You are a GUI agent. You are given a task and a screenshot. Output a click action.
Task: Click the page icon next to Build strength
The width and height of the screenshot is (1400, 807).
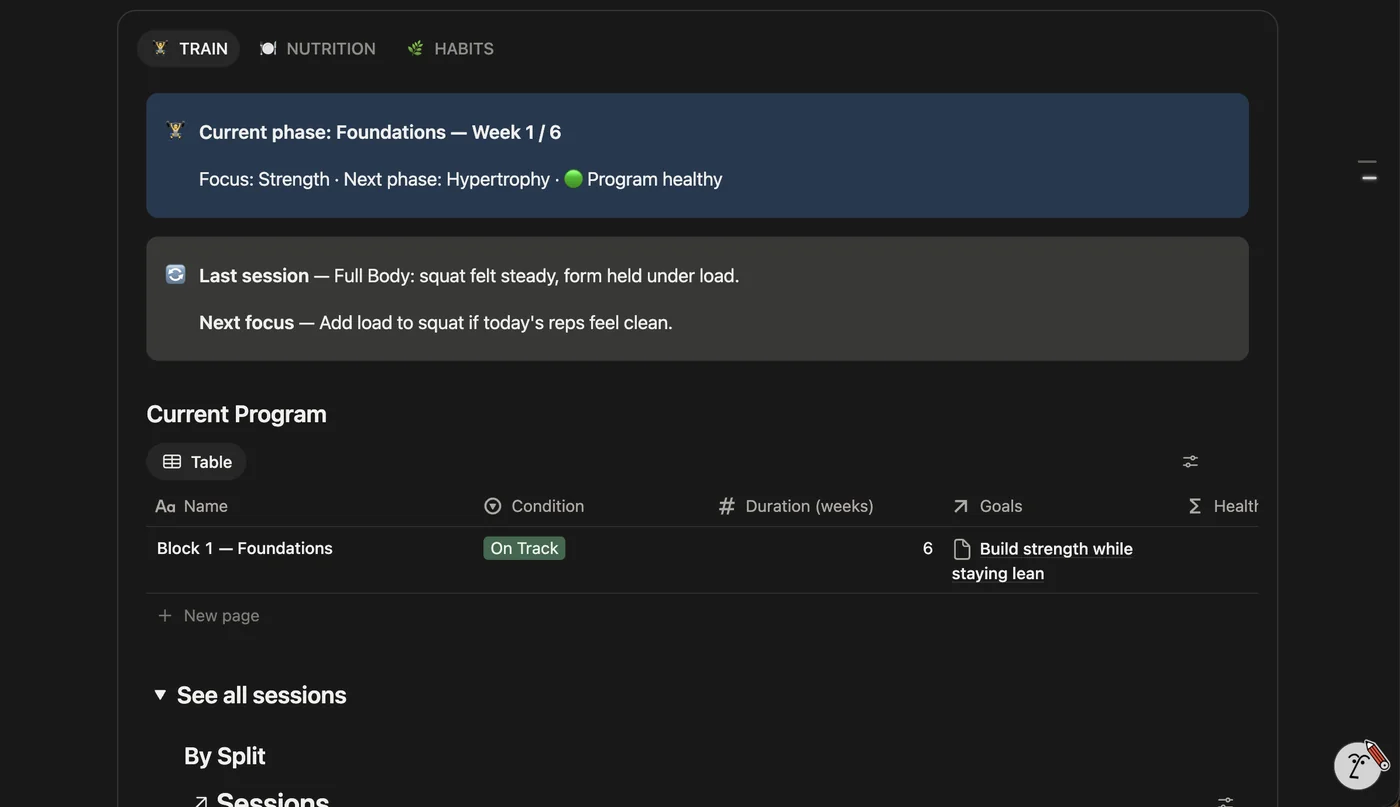click(x=962, y=549)
